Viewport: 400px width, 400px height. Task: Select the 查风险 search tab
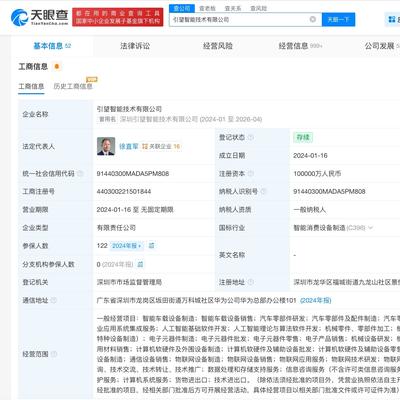(x=259, y=8)
